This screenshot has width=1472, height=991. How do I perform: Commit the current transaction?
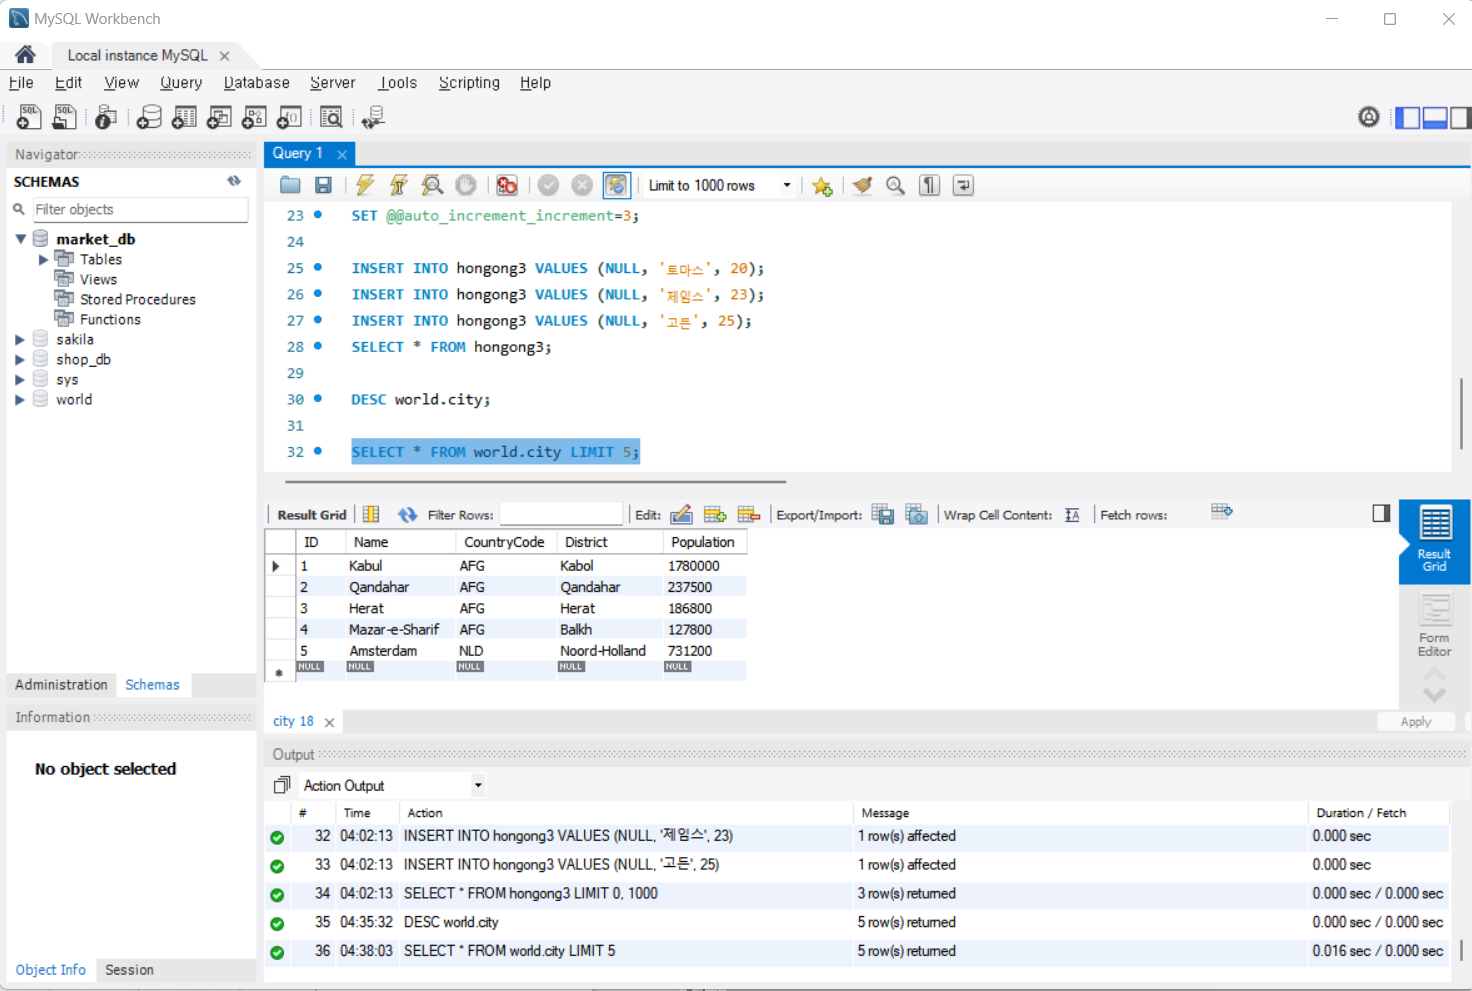(x=548, y=185)
